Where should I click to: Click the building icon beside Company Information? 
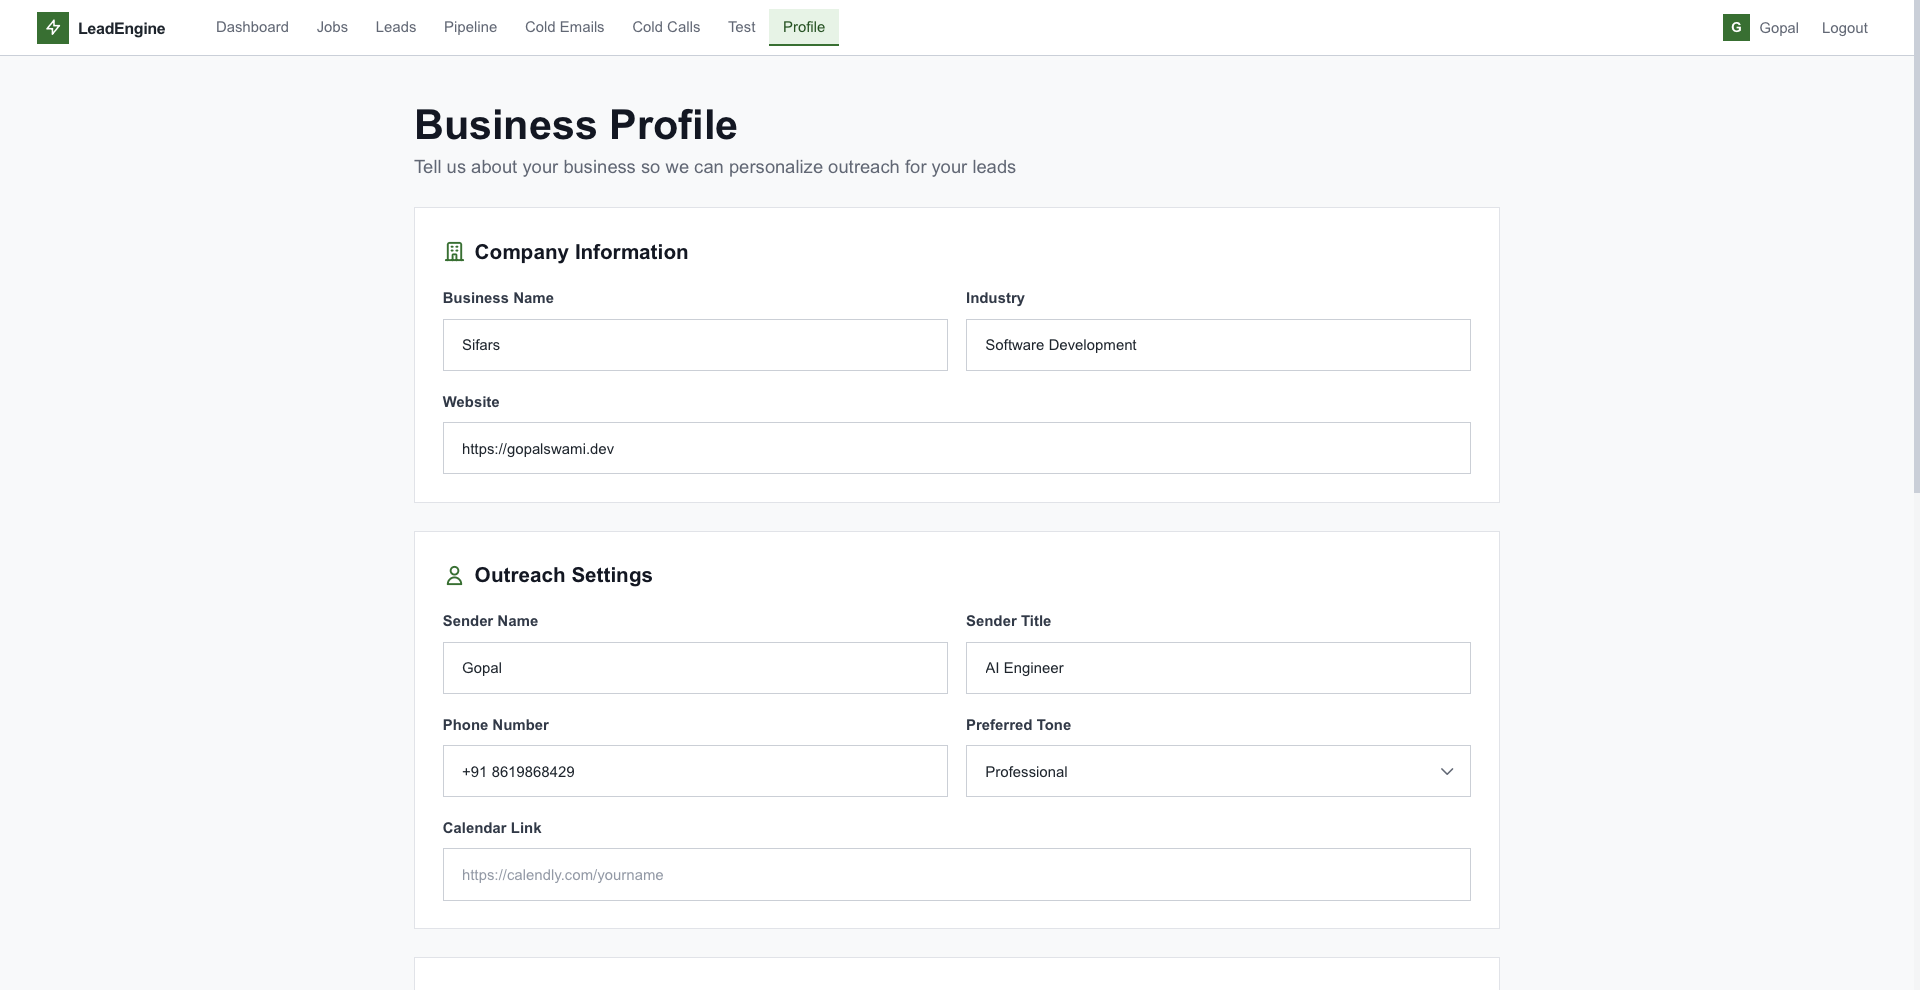pyautogui.click(x=454, y=252)
